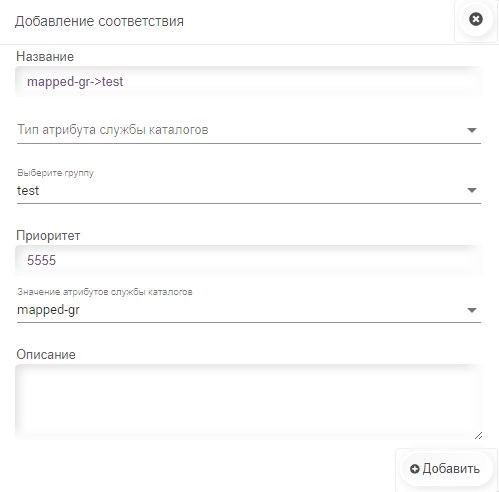The height and width of the screenshot is (492, 499).
Task: Expand the Тип атрибута службы каталогов arrow
Action: click(x=472, y=130)
